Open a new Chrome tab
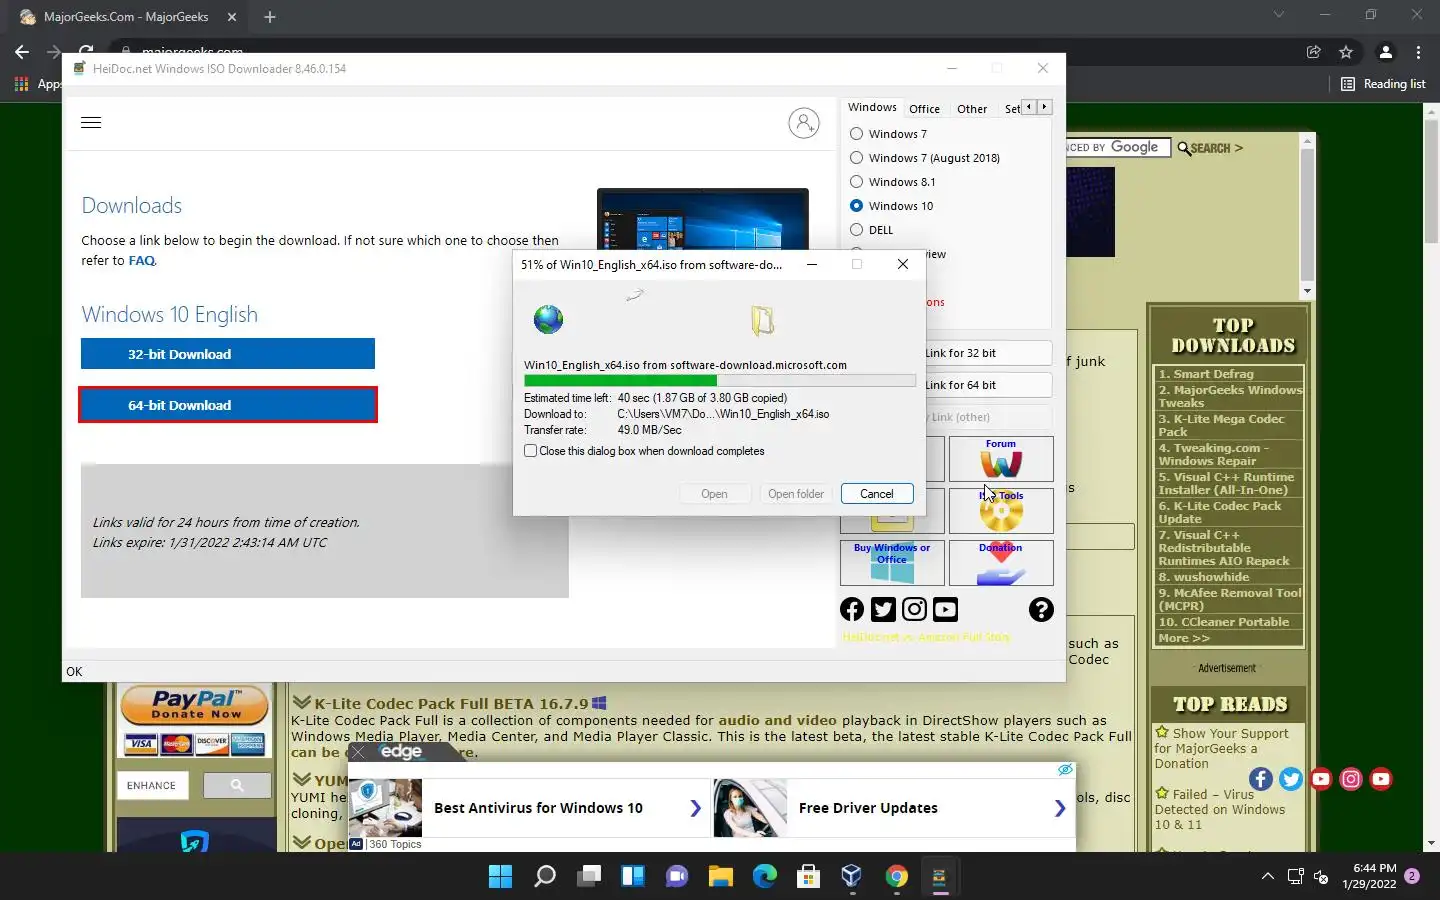The width and height of the screenshot is (1440, 900). pyautogui.click(x=270, y=17)
